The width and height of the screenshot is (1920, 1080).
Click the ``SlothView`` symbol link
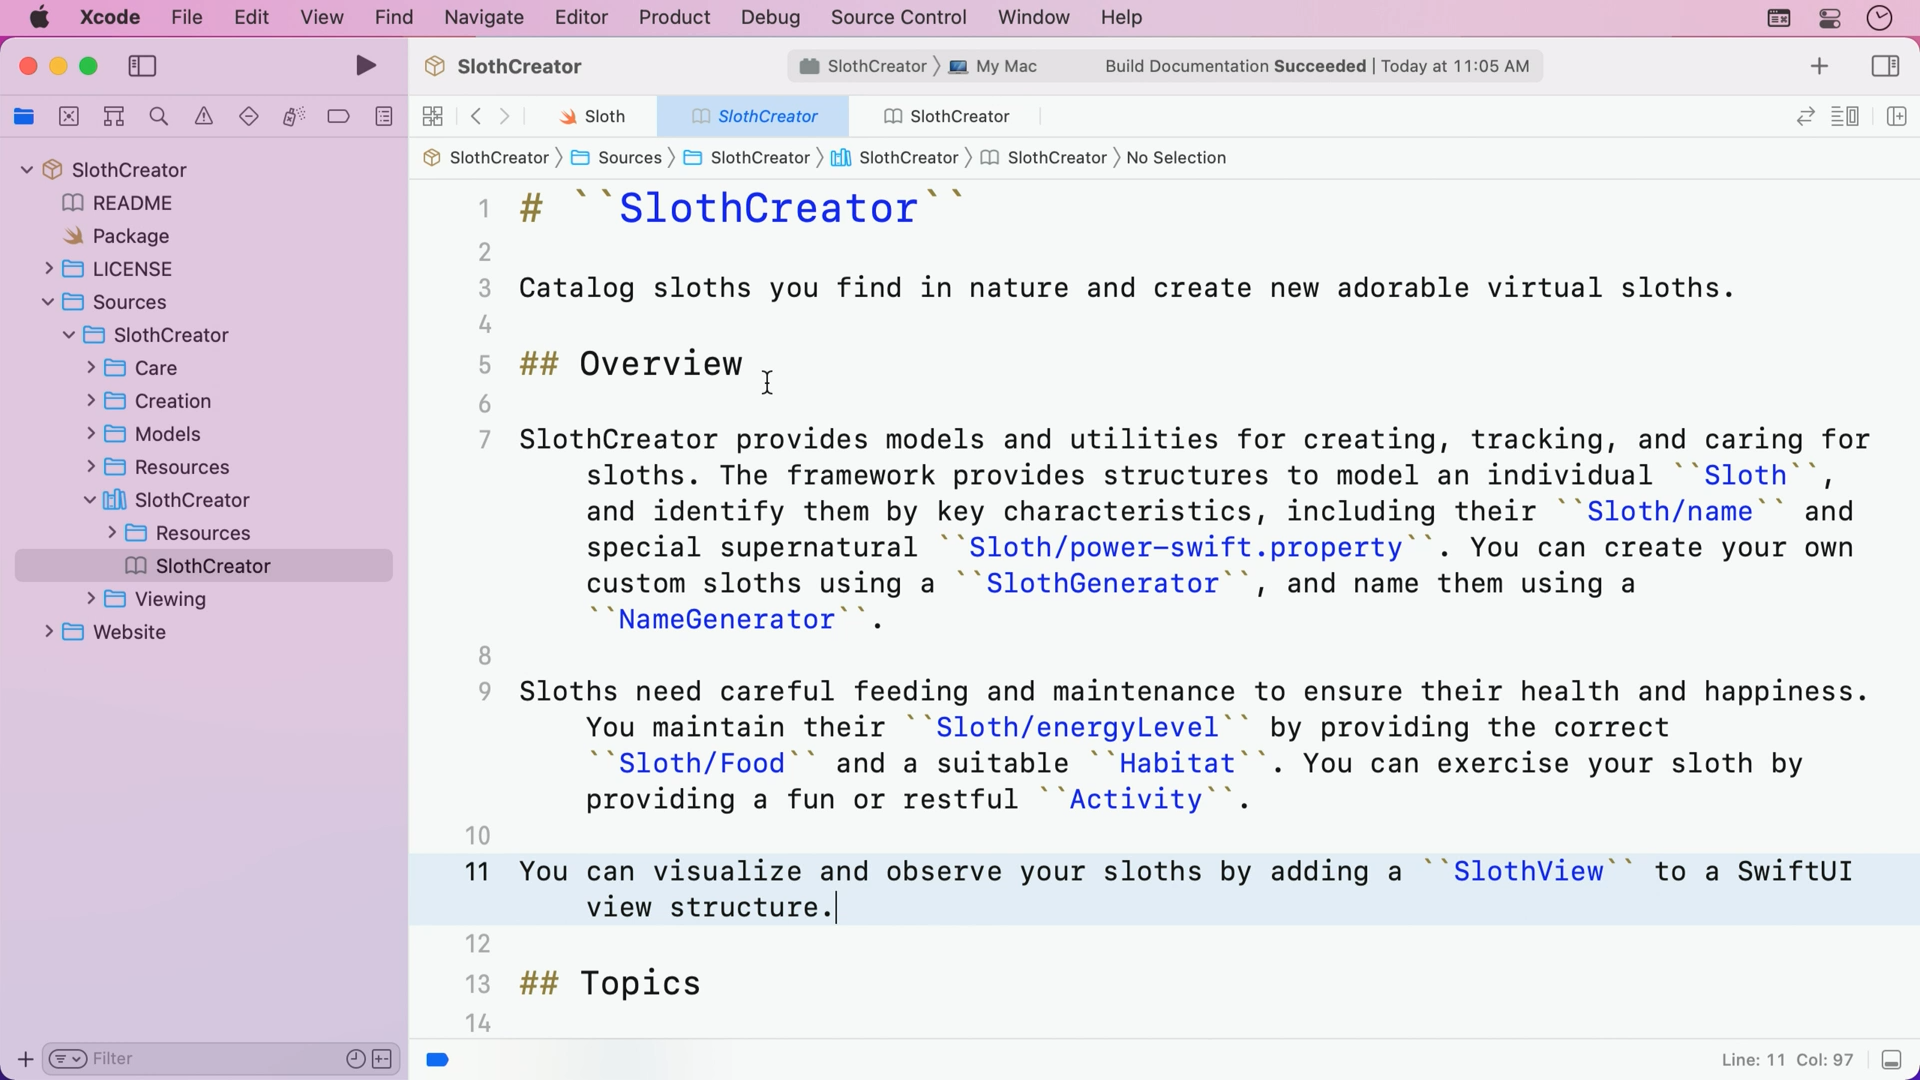[x=1529, y=872]
